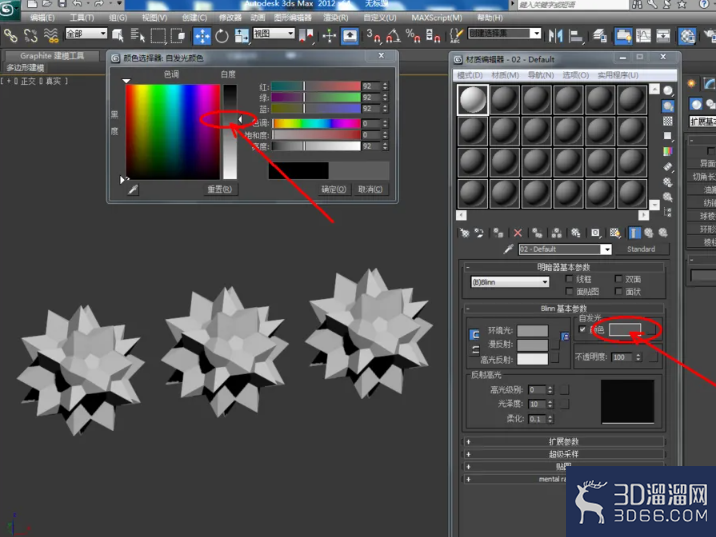Toggle the self-illumination color checkbox
The height and width of the screenshot is (537, 716).
582,329
